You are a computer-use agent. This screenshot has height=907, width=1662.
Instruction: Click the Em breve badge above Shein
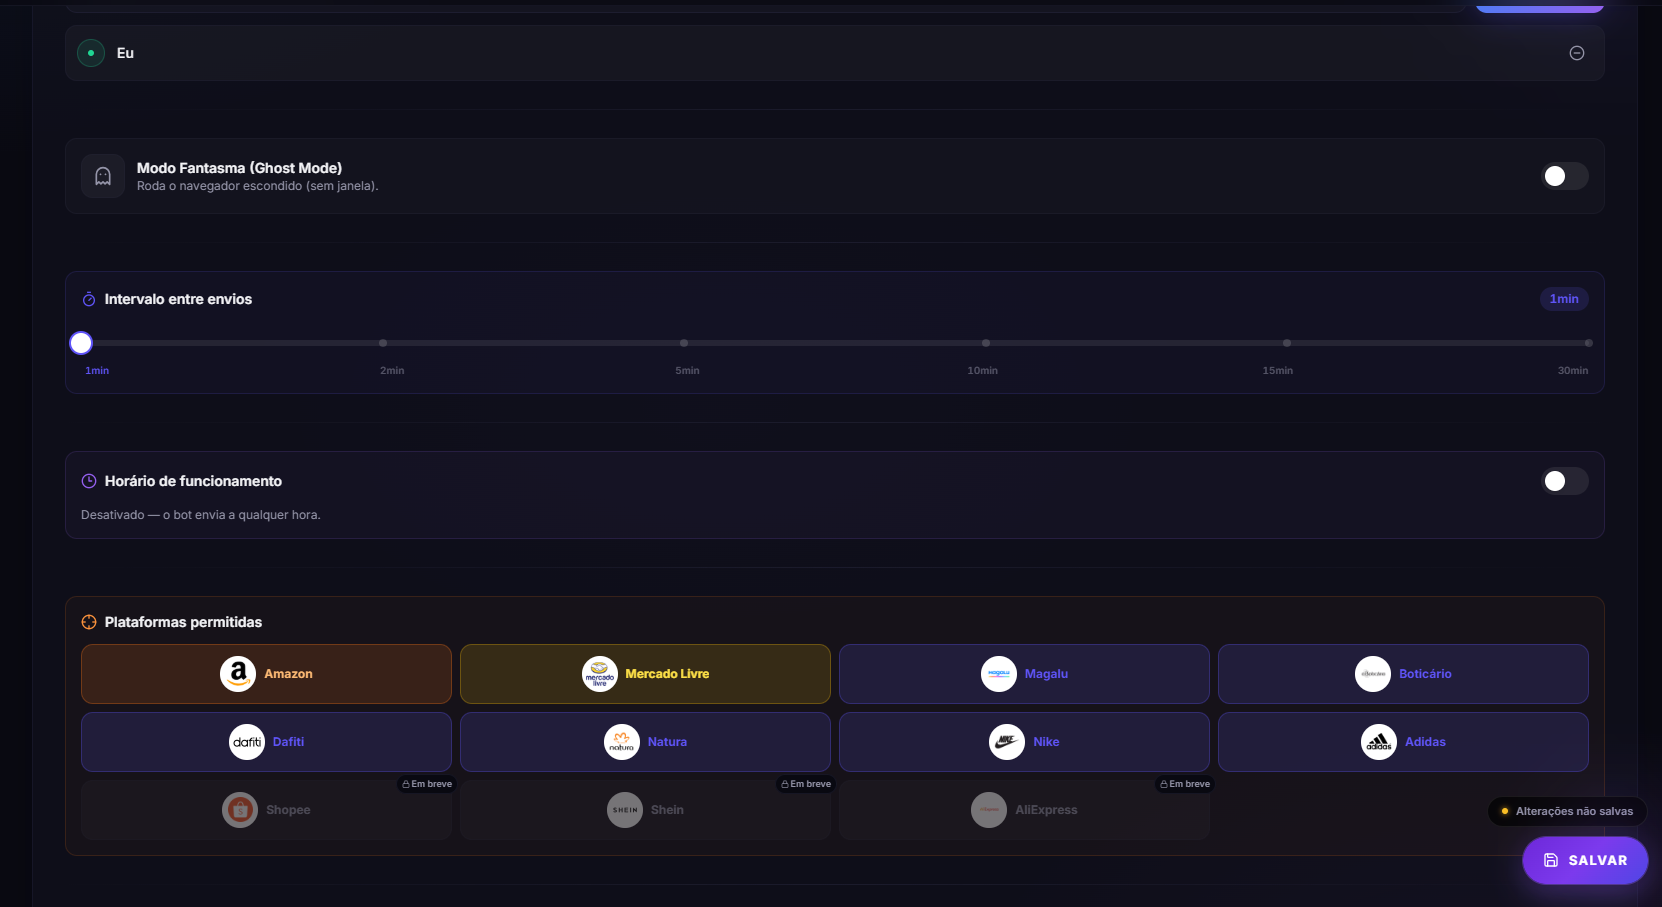pos(806,784)
